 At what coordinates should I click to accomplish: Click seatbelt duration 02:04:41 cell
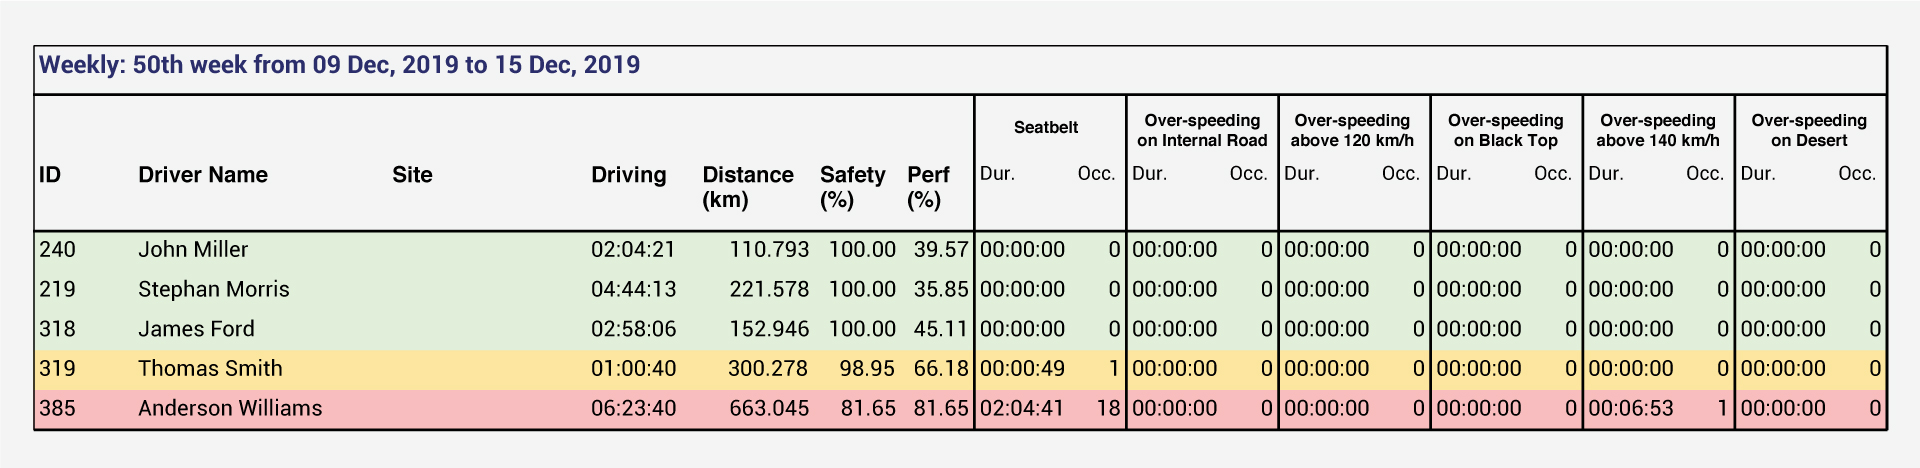pyautogui.click(x=1022, y=408)
